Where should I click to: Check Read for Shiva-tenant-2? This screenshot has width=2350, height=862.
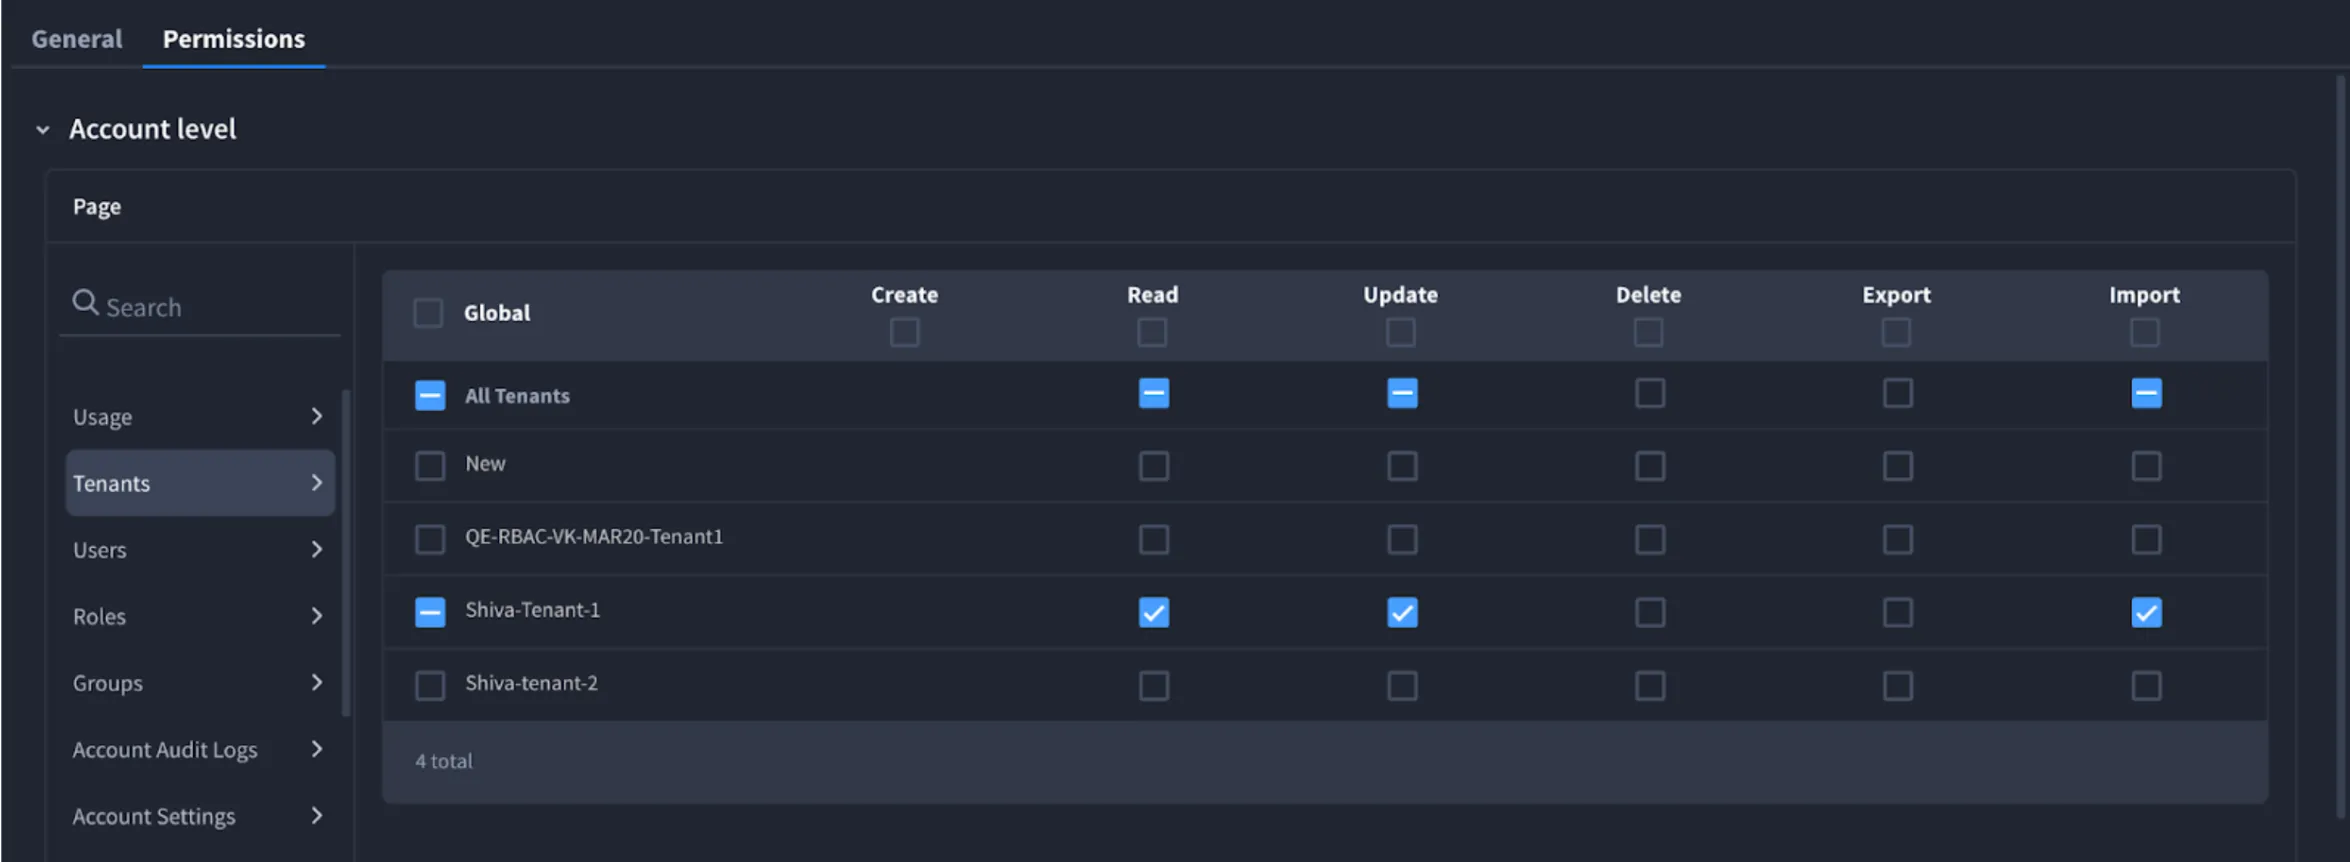point(1154,686)
